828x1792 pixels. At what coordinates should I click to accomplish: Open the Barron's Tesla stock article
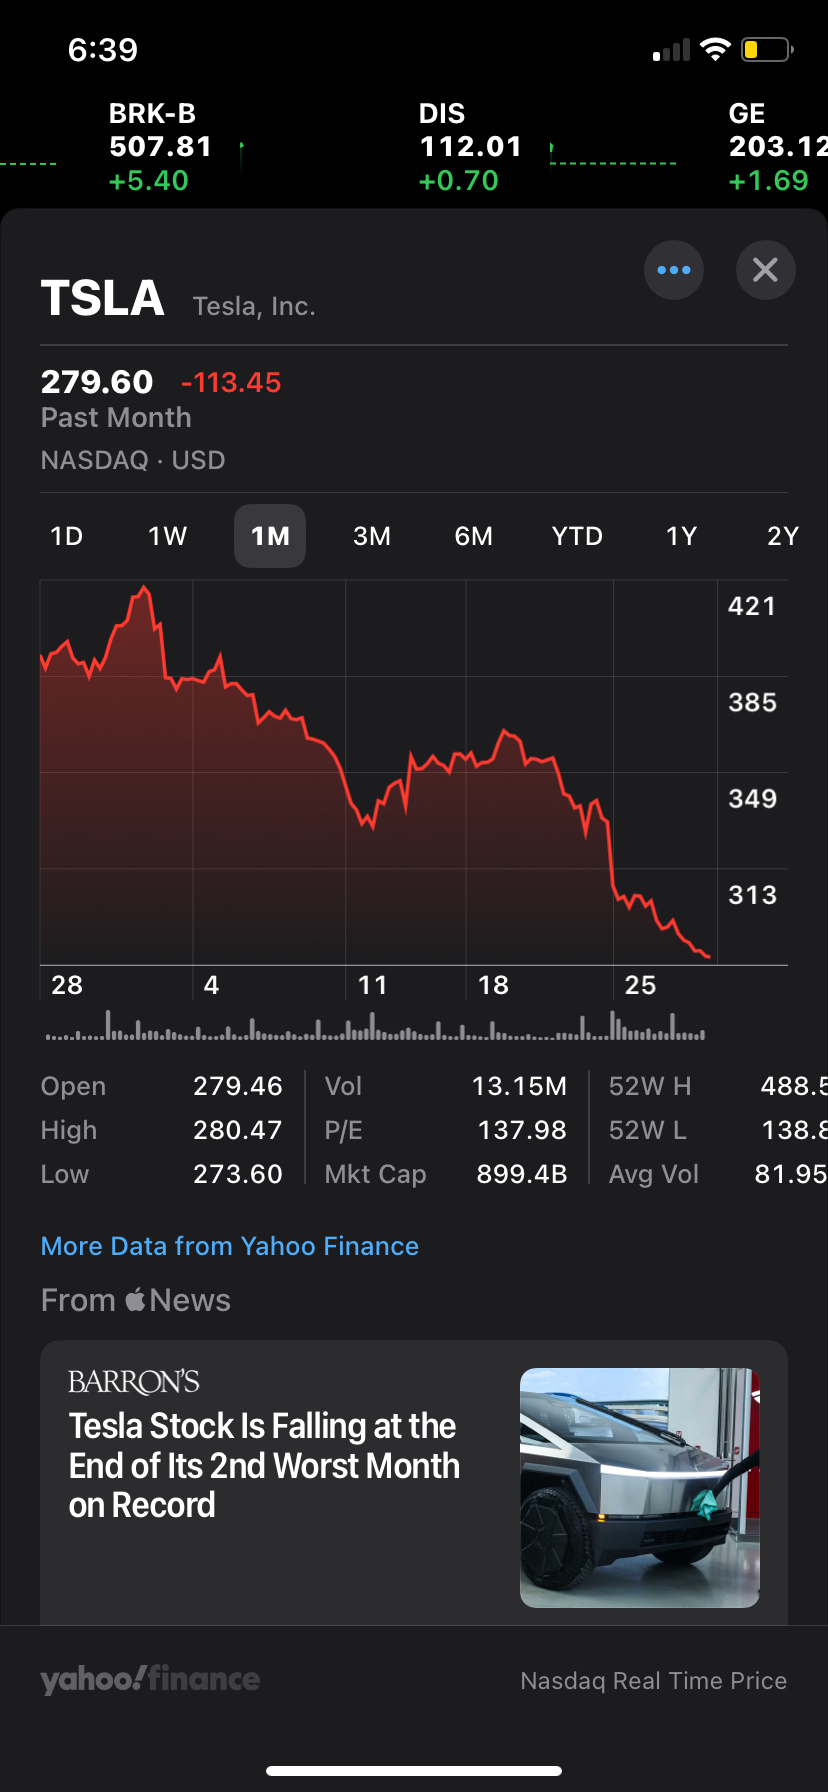coord(264,1465)
